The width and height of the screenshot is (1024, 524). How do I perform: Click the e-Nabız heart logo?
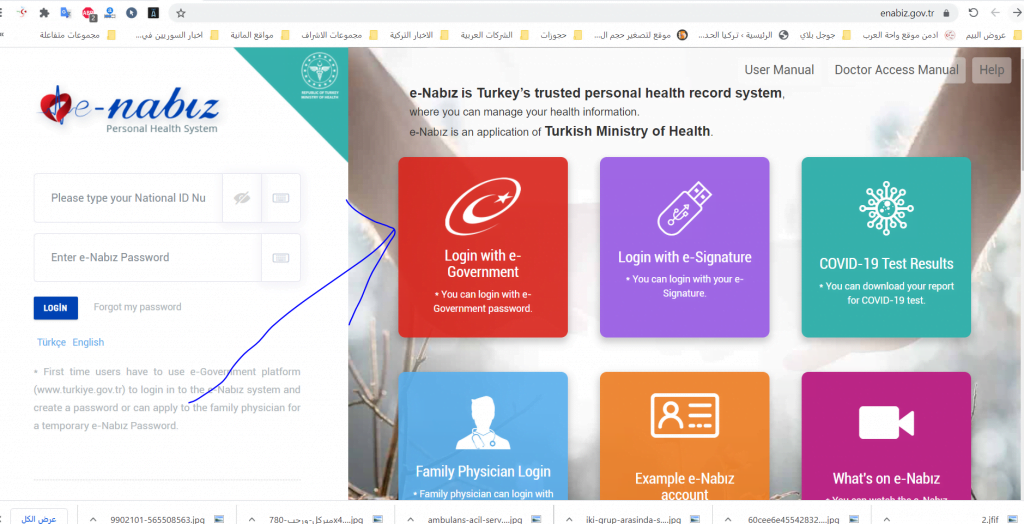point(55,106)
